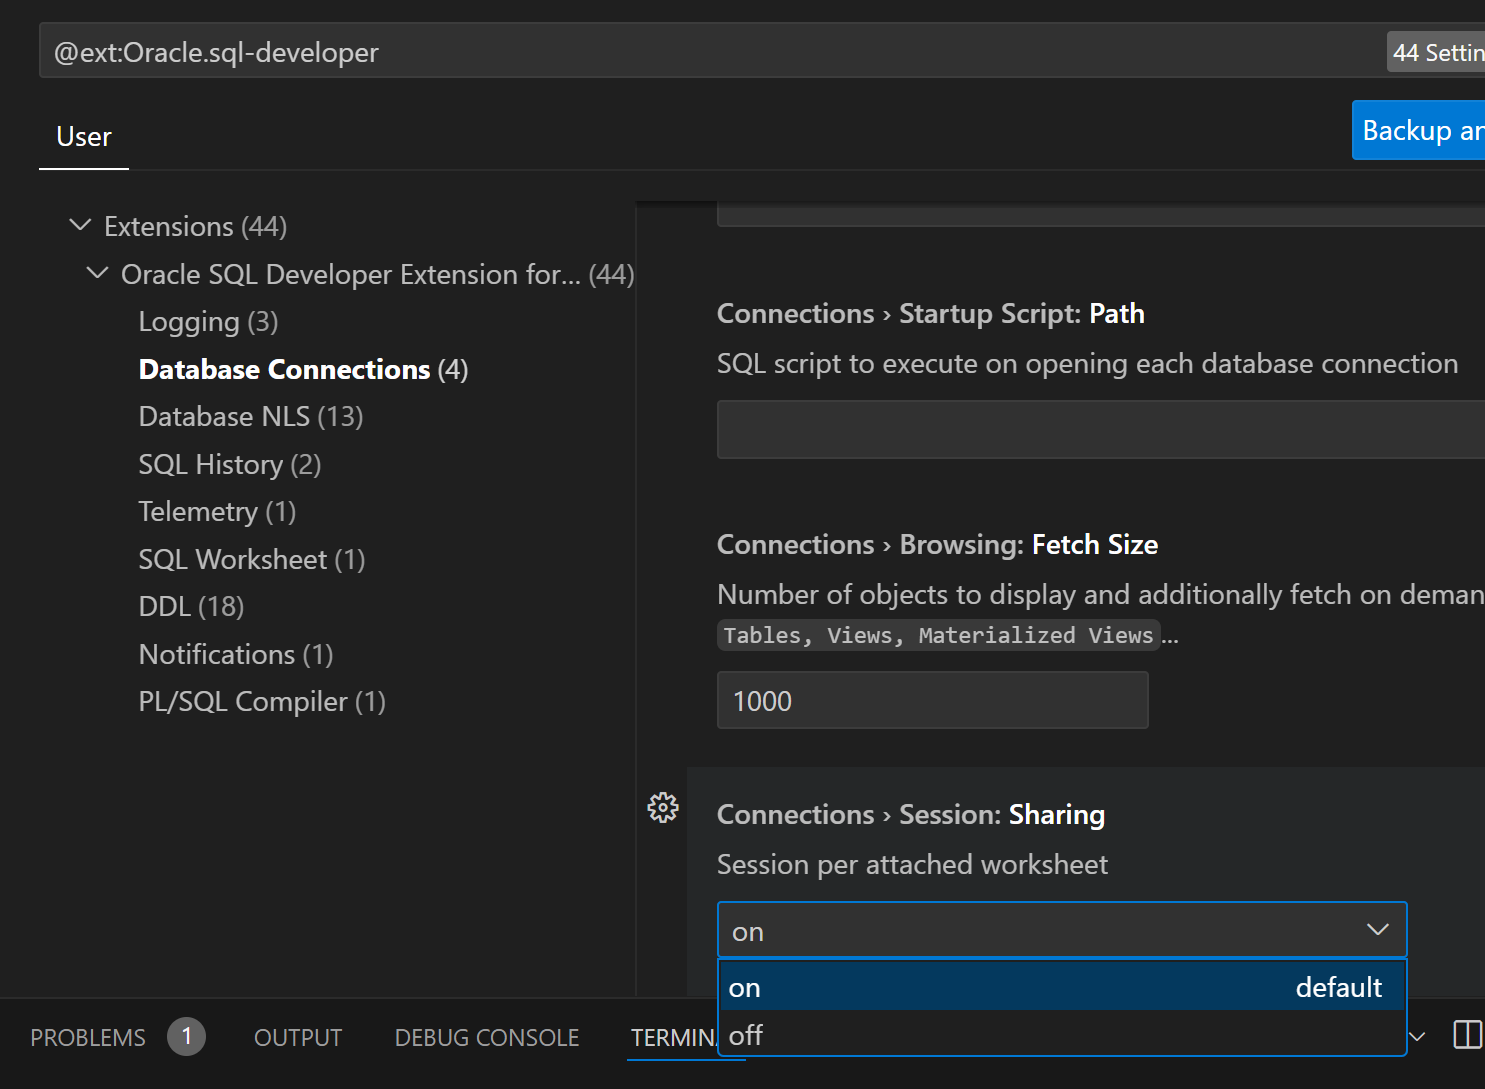This screenshot has height=1089, width=1485.
Task: Click the Backup and Sync button
Action: 1418,130
